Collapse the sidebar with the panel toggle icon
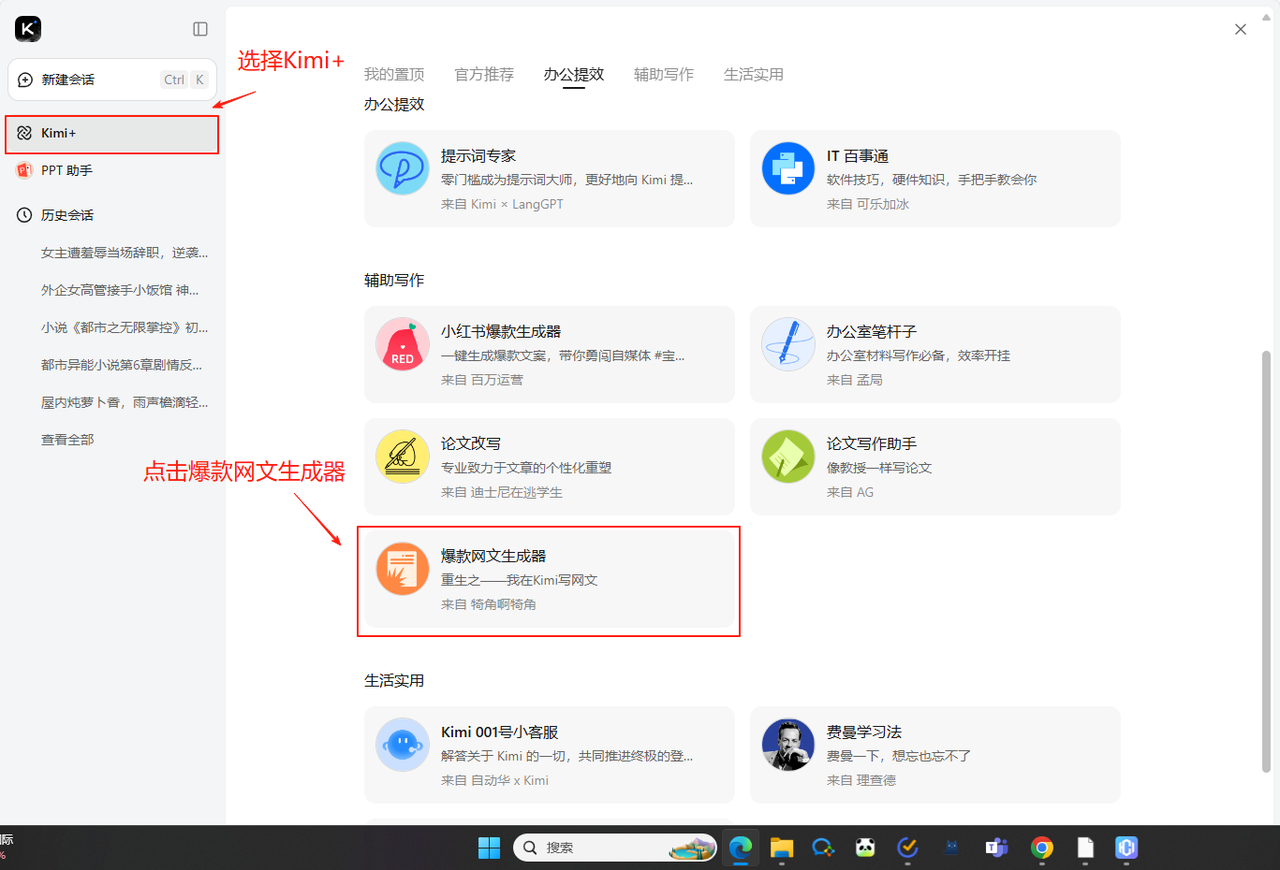The image size is (1280, 870). tap(200, 29)
